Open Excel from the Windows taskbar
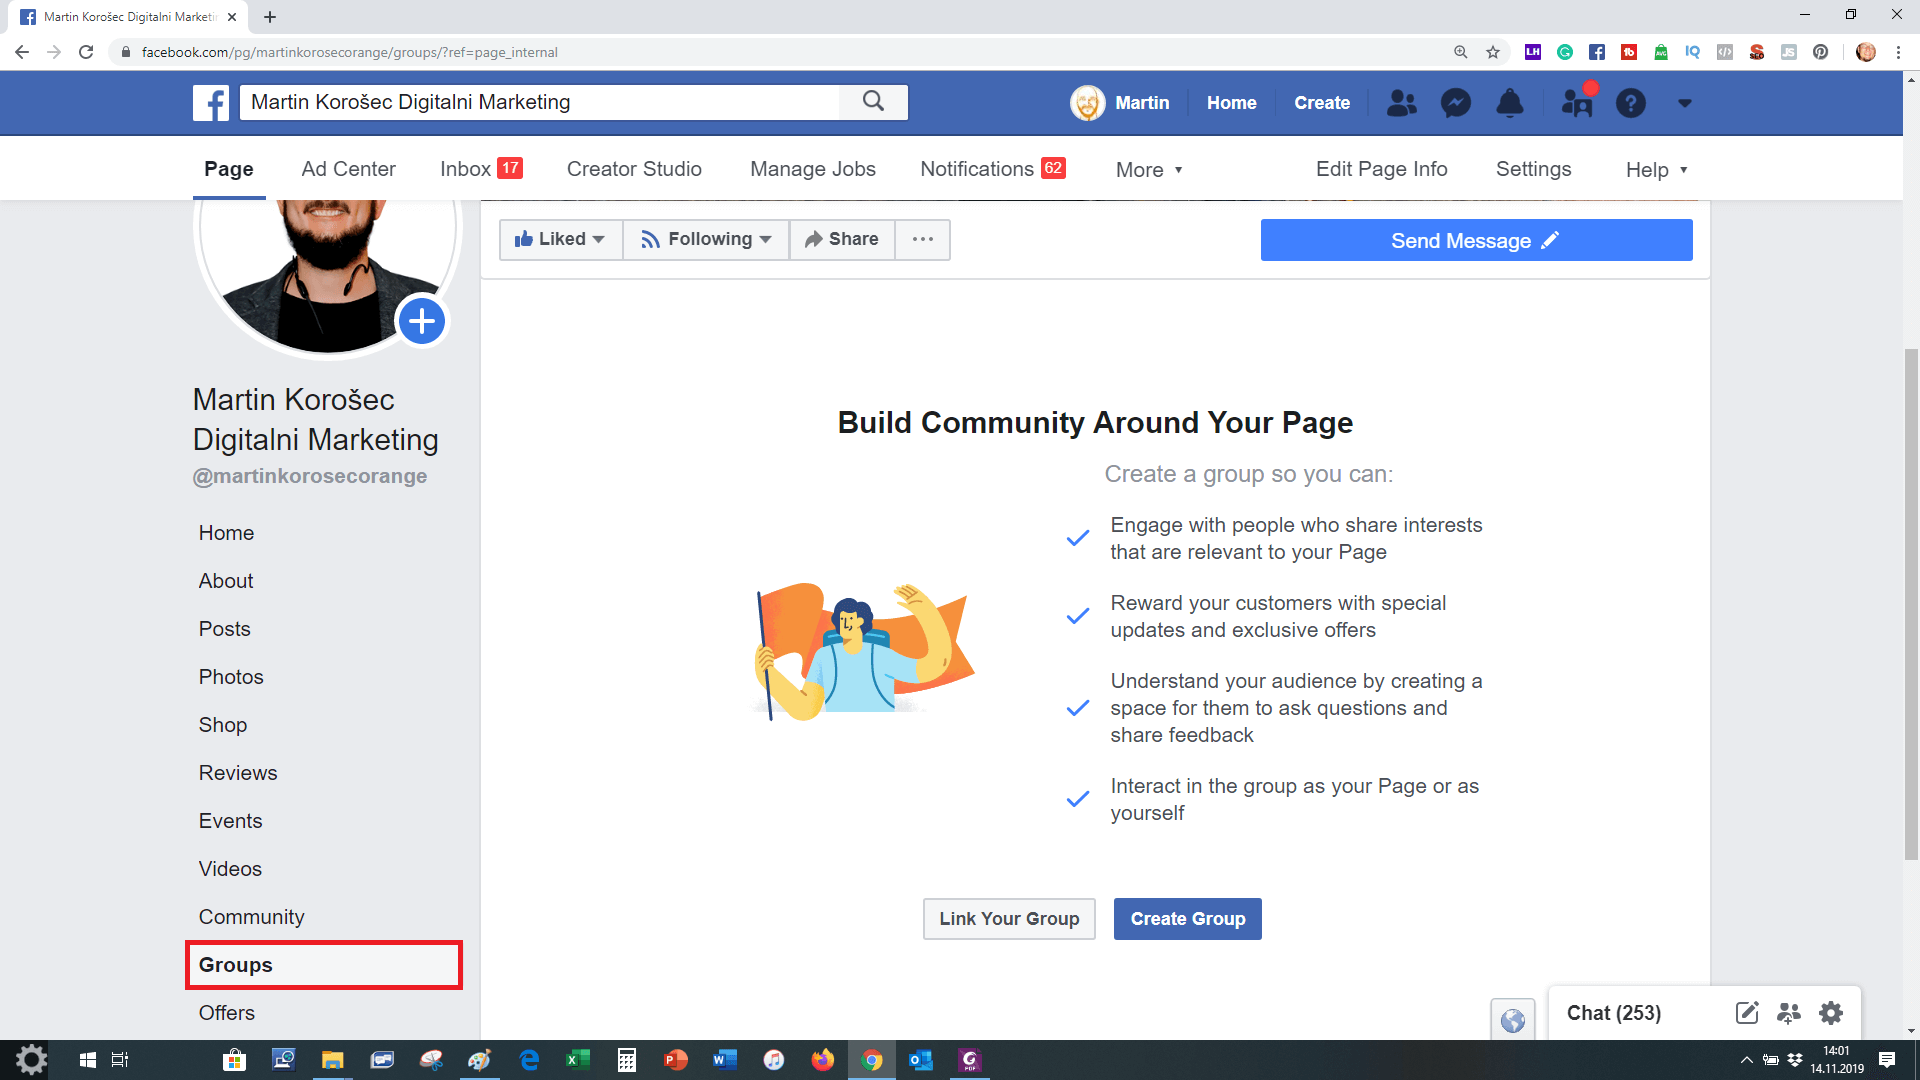This screenshot has height=1080, width=1920. [578, 1060]
